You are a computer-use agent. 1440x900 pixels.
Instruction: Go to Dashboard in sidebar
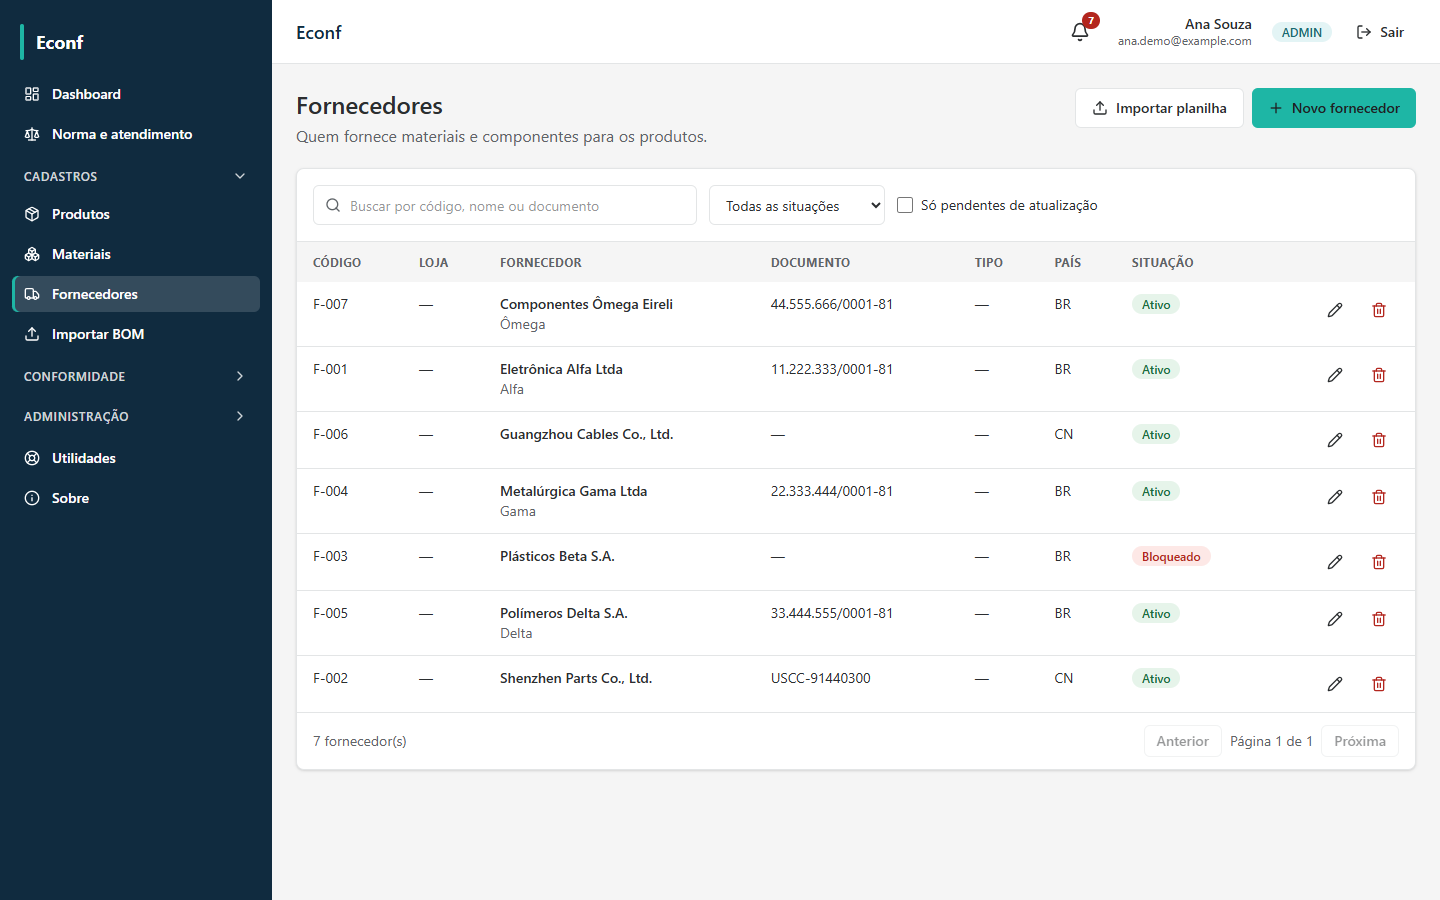[136, 94]
